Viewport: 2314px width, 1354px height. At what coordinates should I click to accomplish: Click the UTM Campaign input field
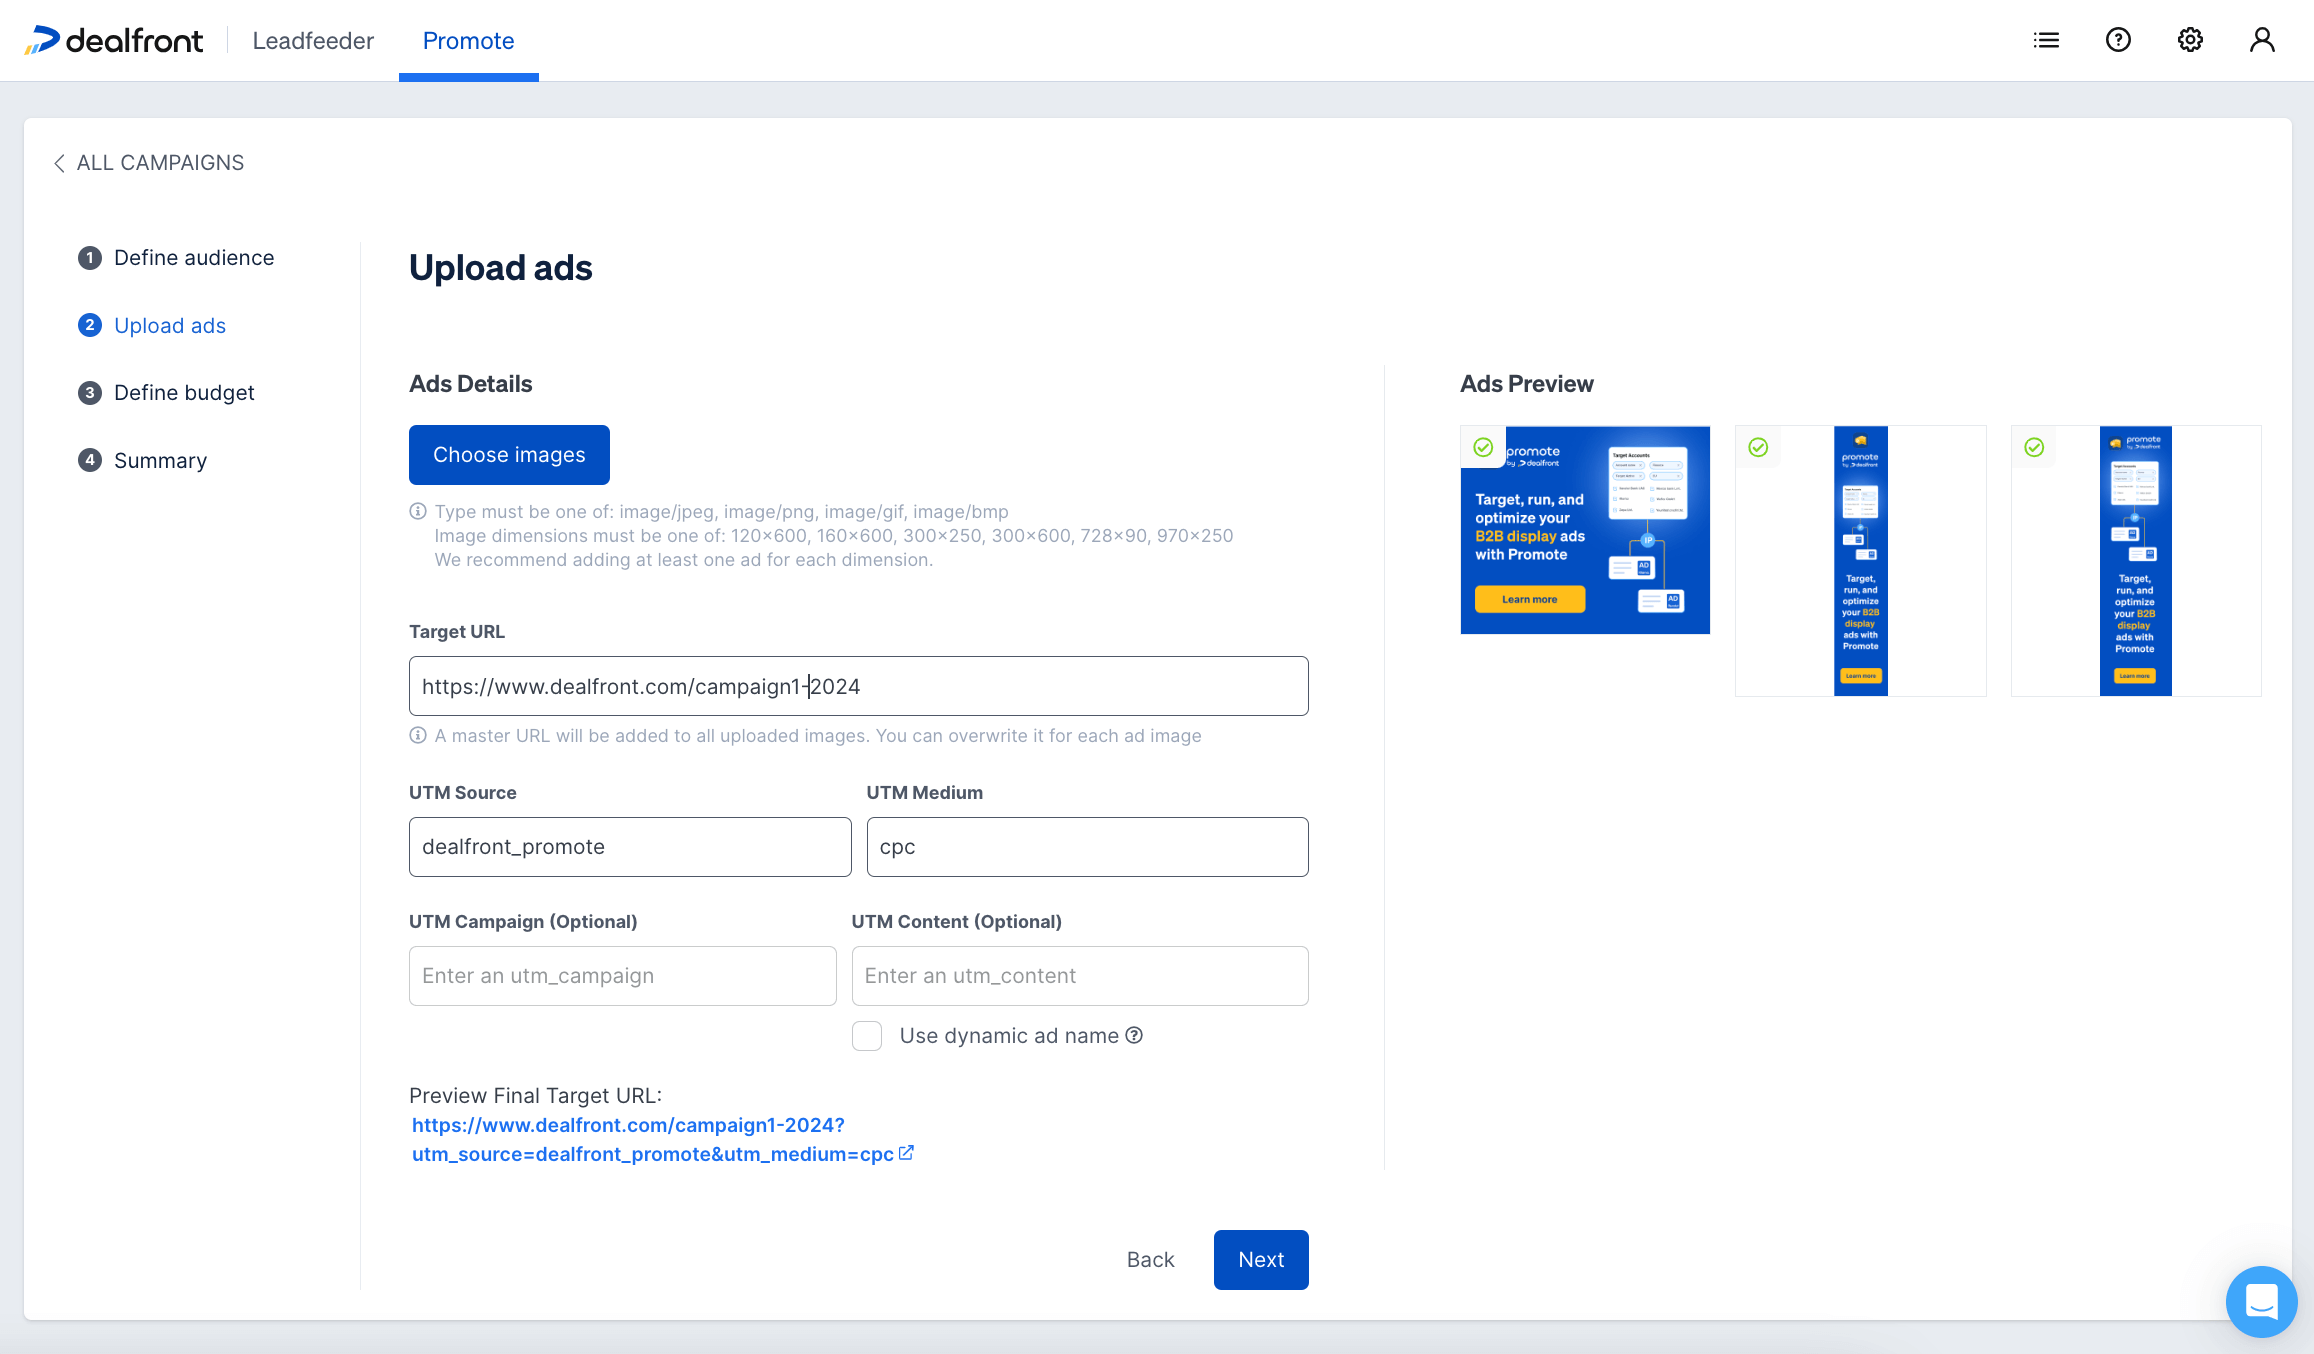[x=622, y=976]
